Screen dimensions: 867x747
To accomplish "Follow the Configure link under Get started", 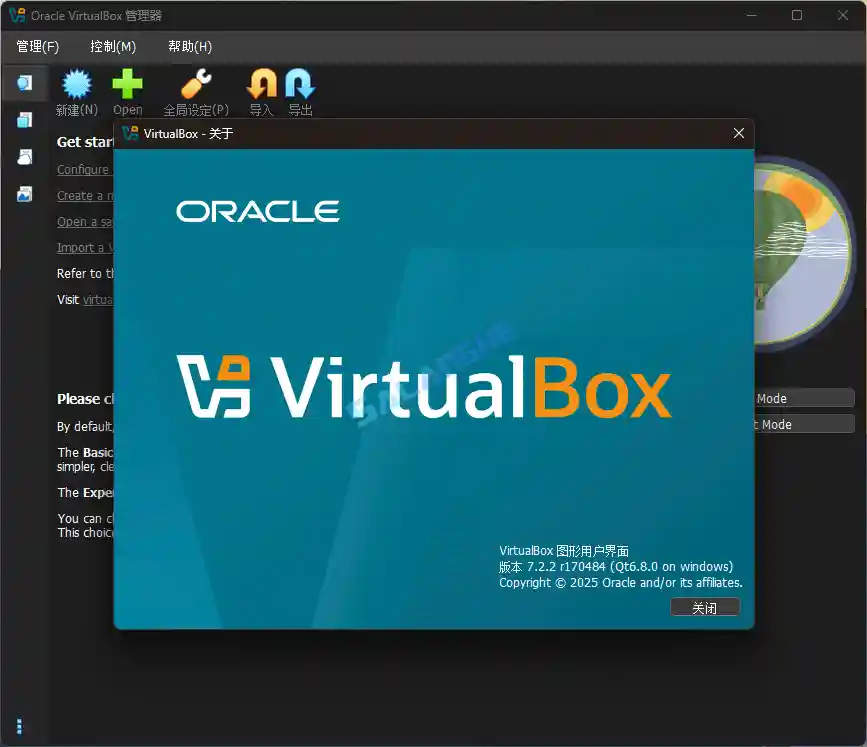I will (x=84, y=169).
